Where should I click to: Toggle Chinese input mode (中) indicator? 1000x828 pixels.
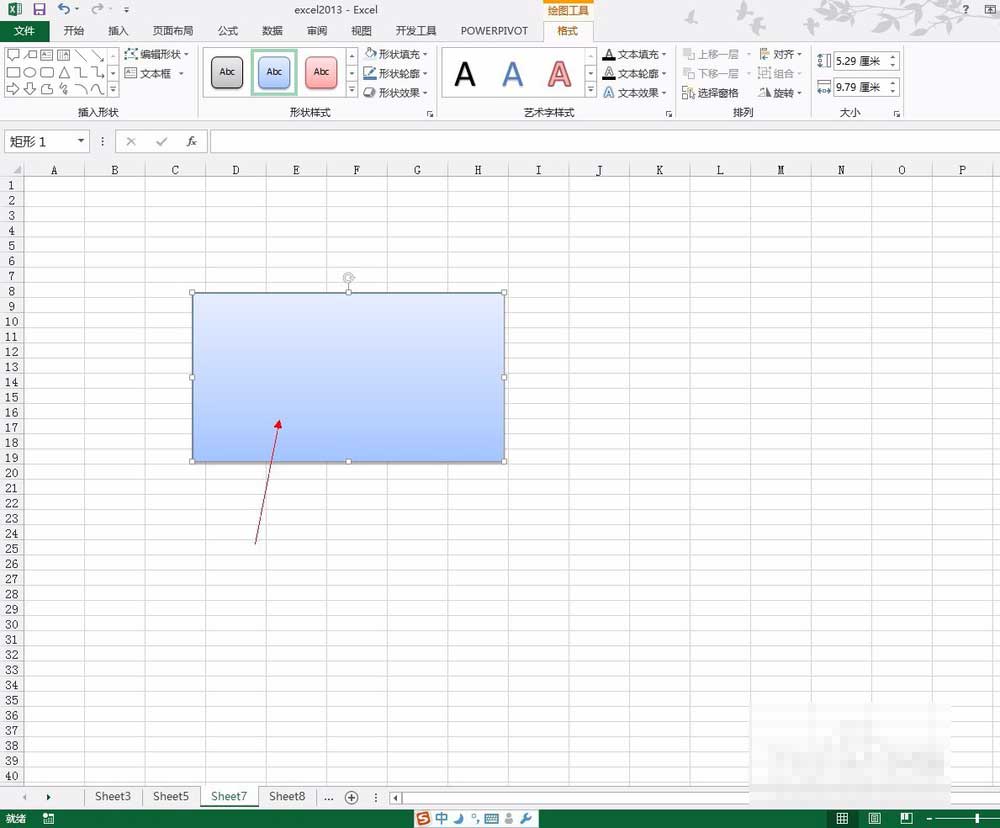[441, 818]
